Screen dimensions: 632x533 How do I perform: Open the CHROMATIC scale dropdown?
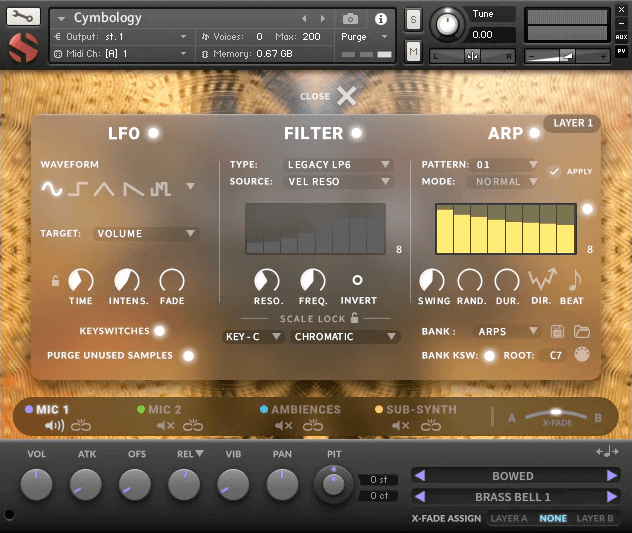(x=345, y=336)
